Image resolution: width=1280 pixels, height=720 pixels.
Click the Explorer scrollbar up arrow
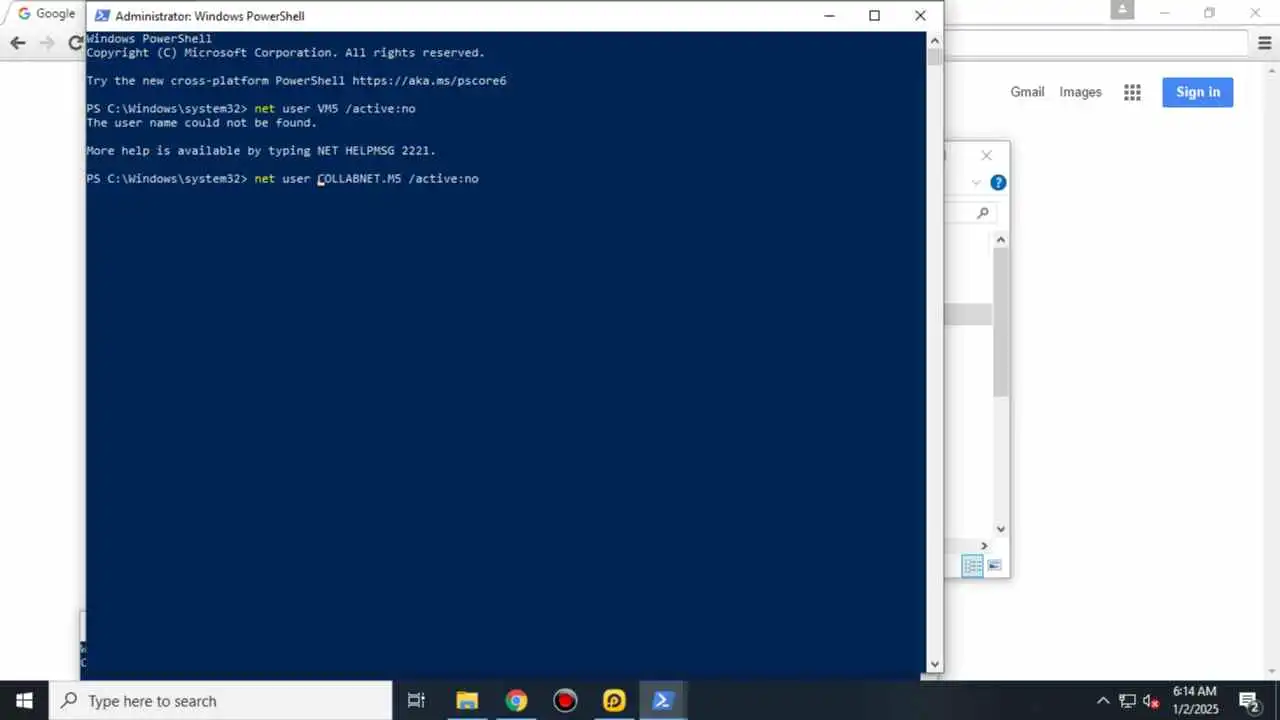(1001, 240)
